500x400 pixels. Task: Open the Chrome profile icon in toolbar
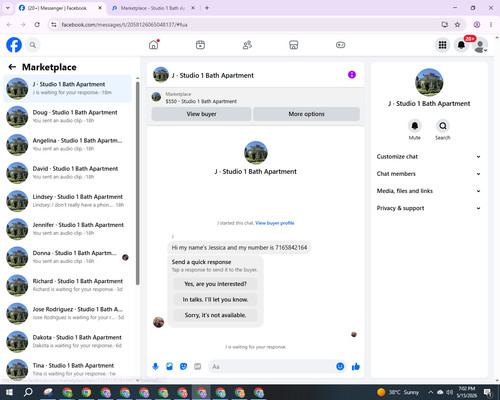click(477, 25)
